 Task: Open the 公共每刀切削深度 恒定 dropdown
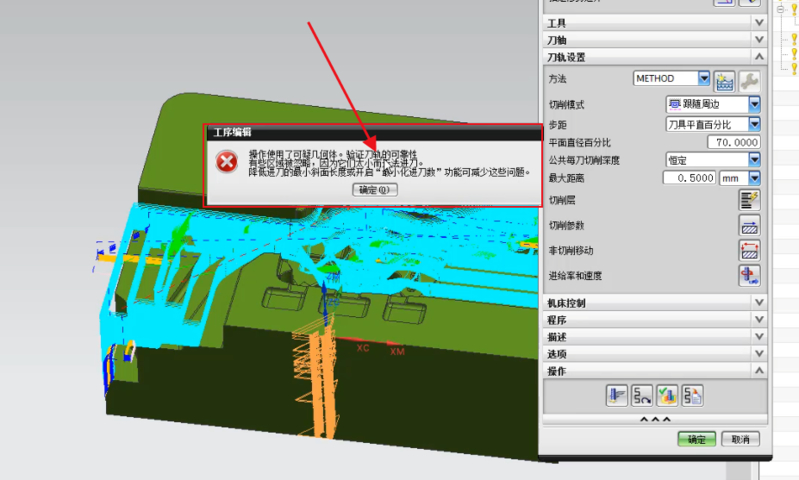pyautogui.click(x=754, y=160)
